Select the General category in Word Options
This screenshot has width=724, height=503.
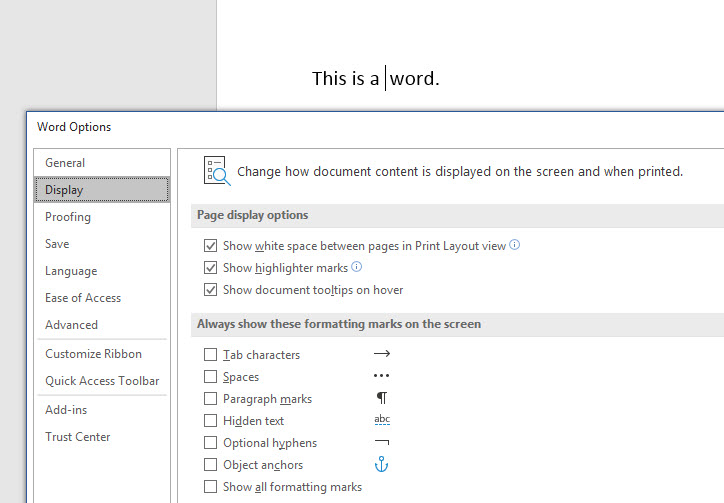click(102, 163)
